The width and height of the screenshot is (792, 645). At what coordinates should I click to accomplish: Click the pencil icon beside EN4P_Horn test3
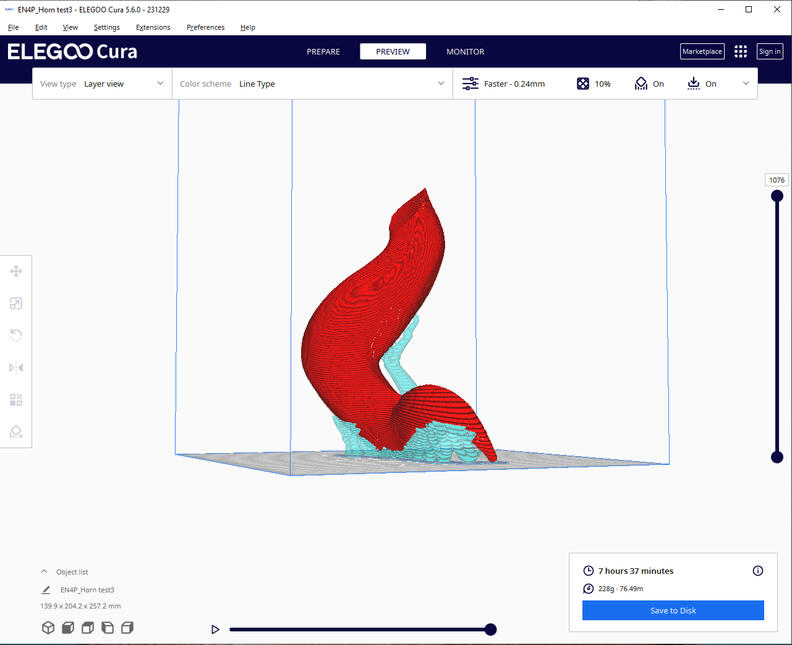pyautogui.click(x=46, y=590)
